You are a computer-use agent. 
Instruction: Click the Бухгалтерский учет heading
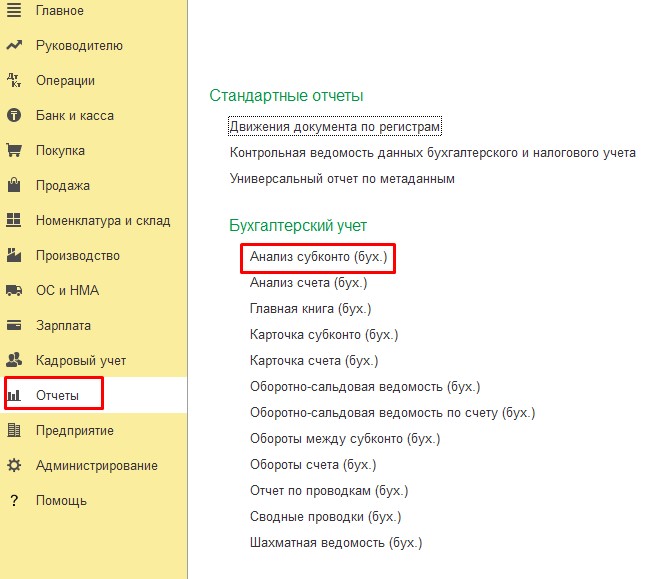tap(298, 225)
